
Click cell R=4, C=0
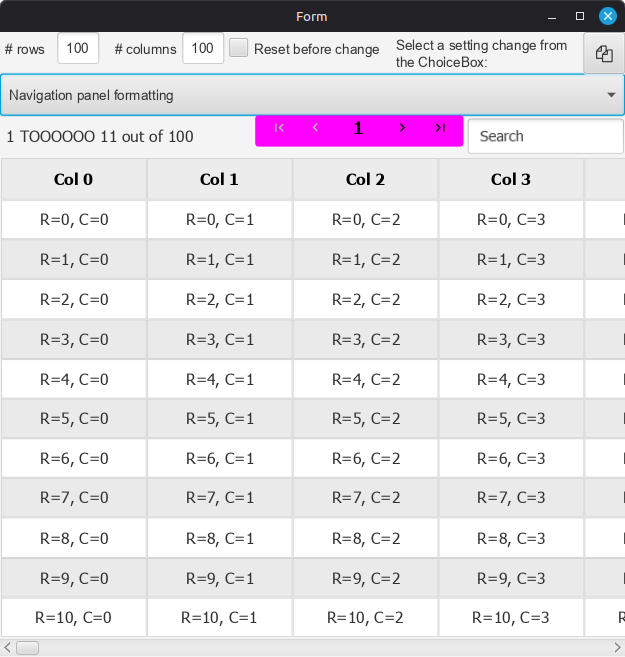click(x=74, y=380)
